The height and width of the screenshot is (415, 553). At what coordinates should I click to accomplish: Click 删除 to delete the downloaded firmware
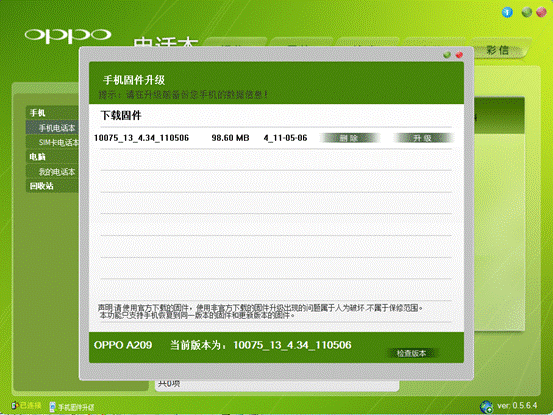(349, 138)
